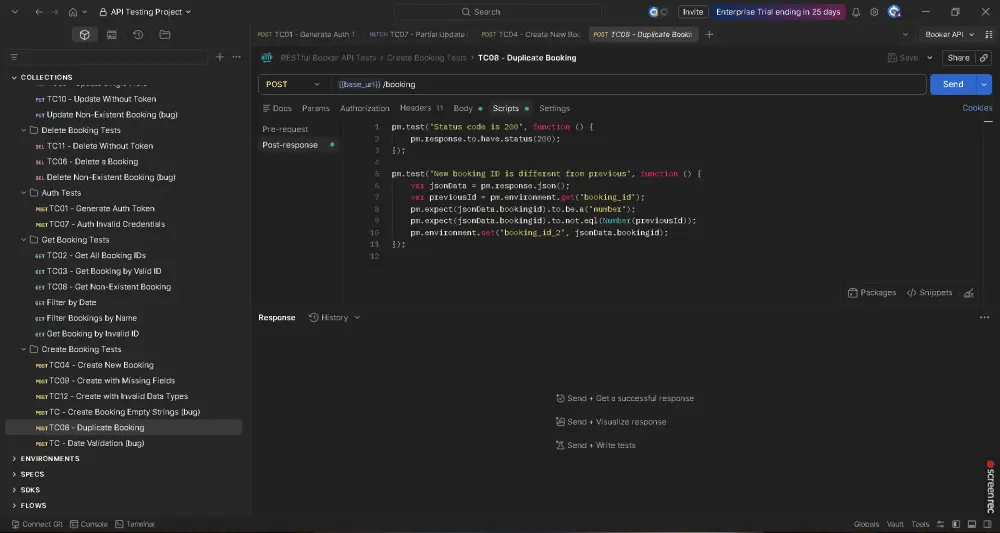Open response more options ellipsis

[984, 318]
